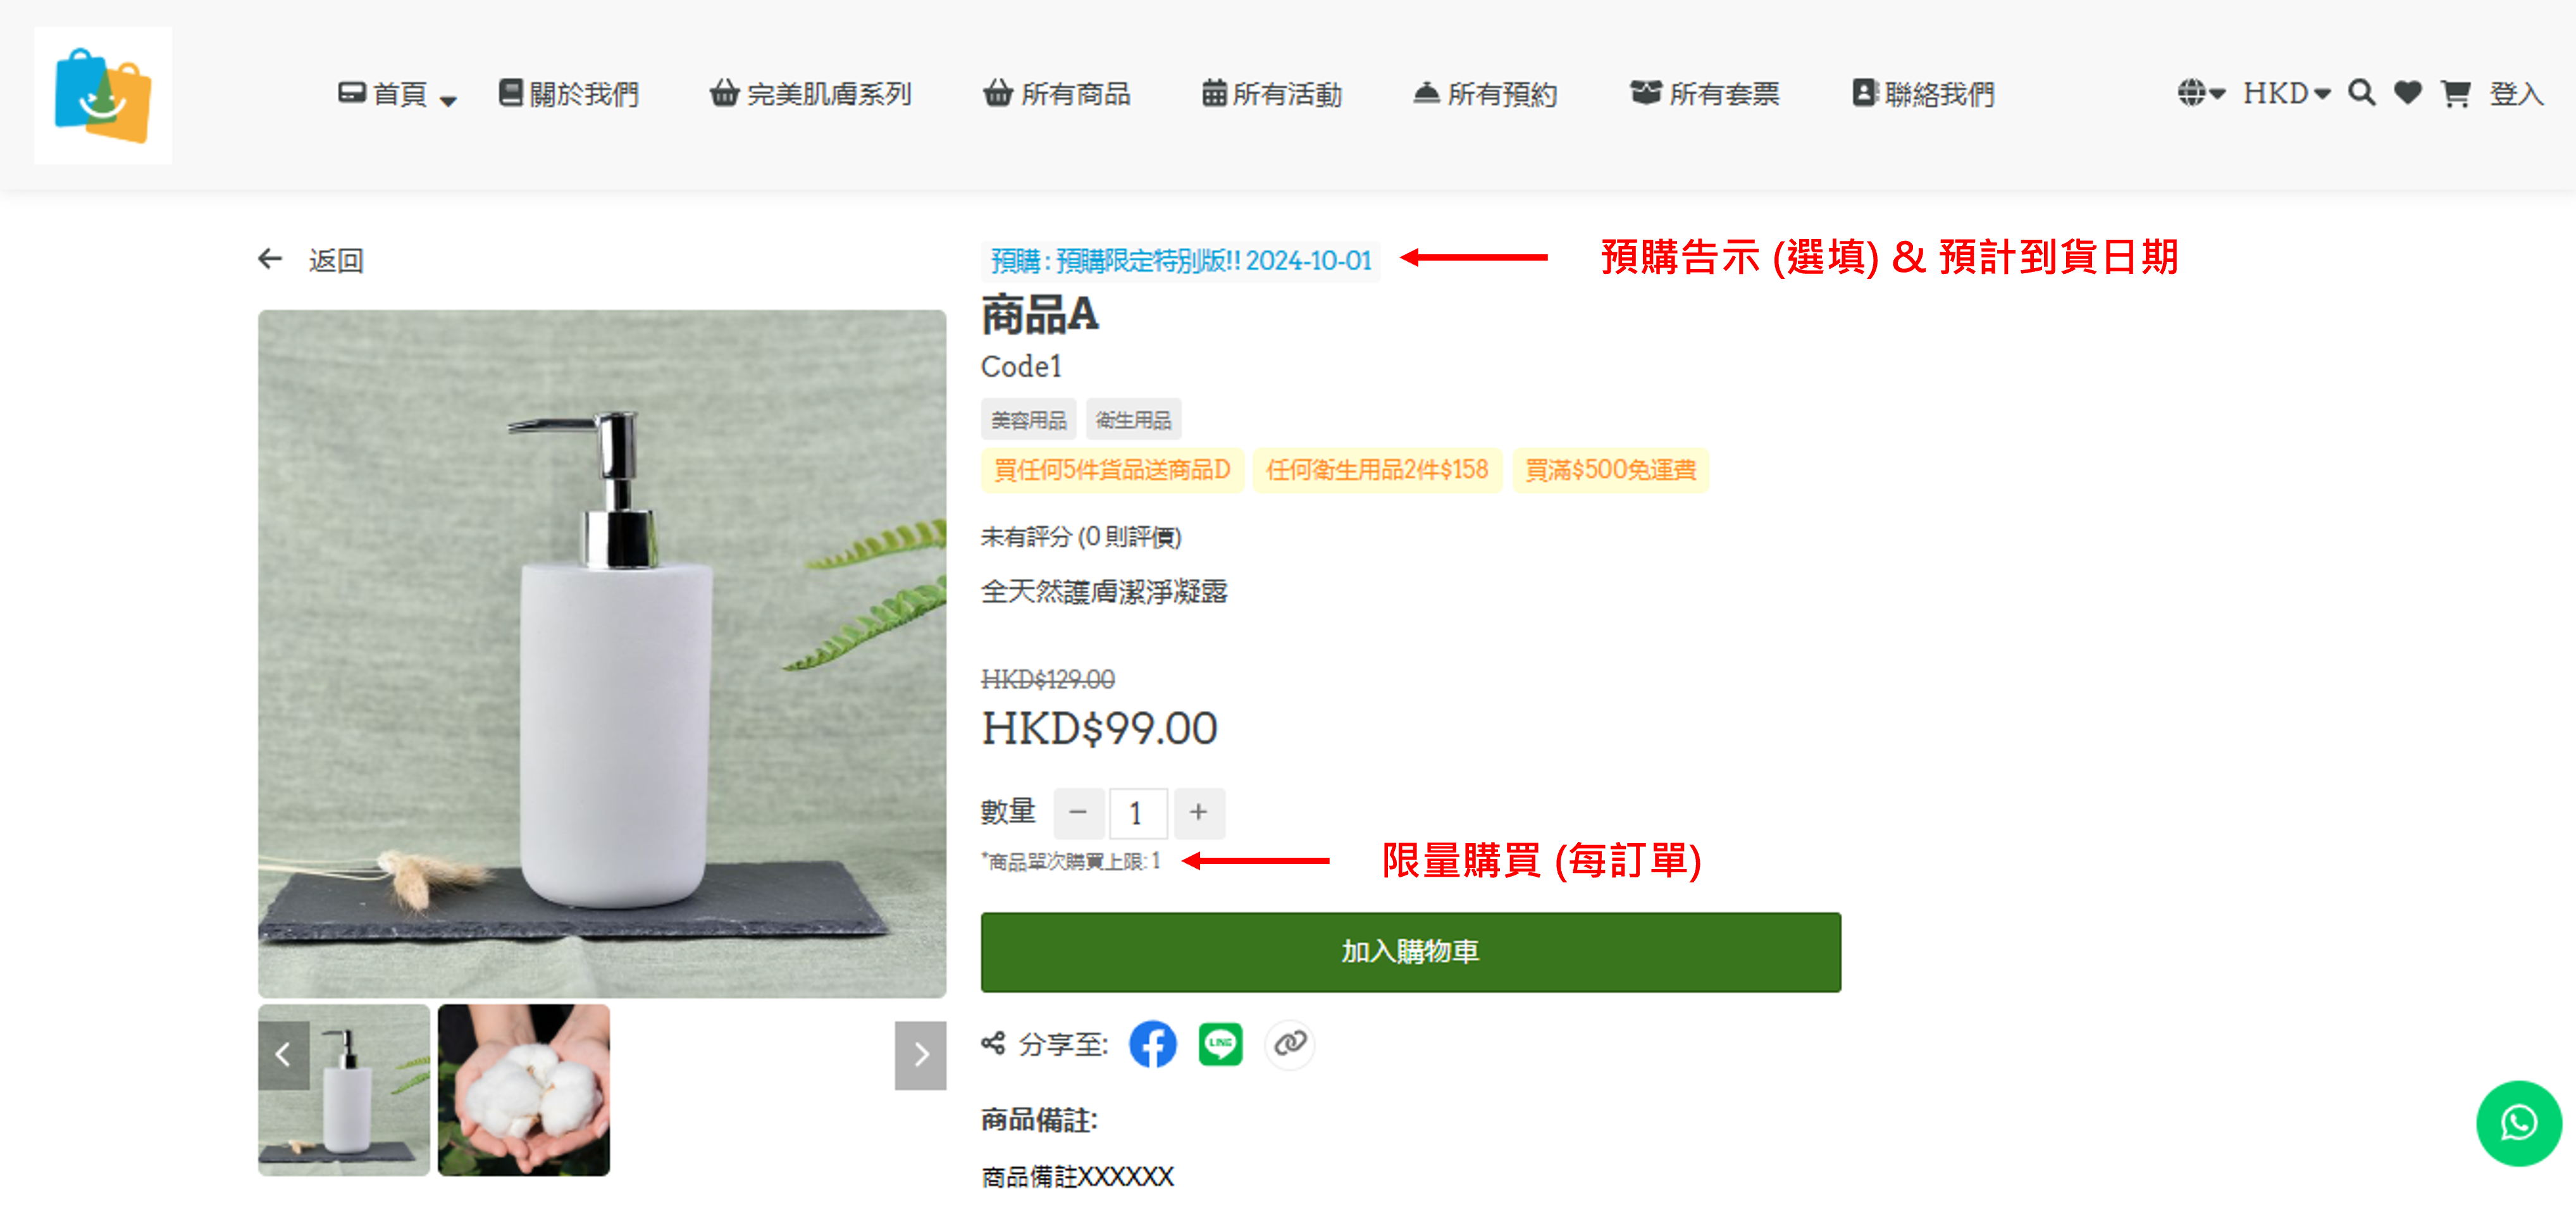
Task: Click the shop logo
Action: pyautogui.click(x=103, y=95)
